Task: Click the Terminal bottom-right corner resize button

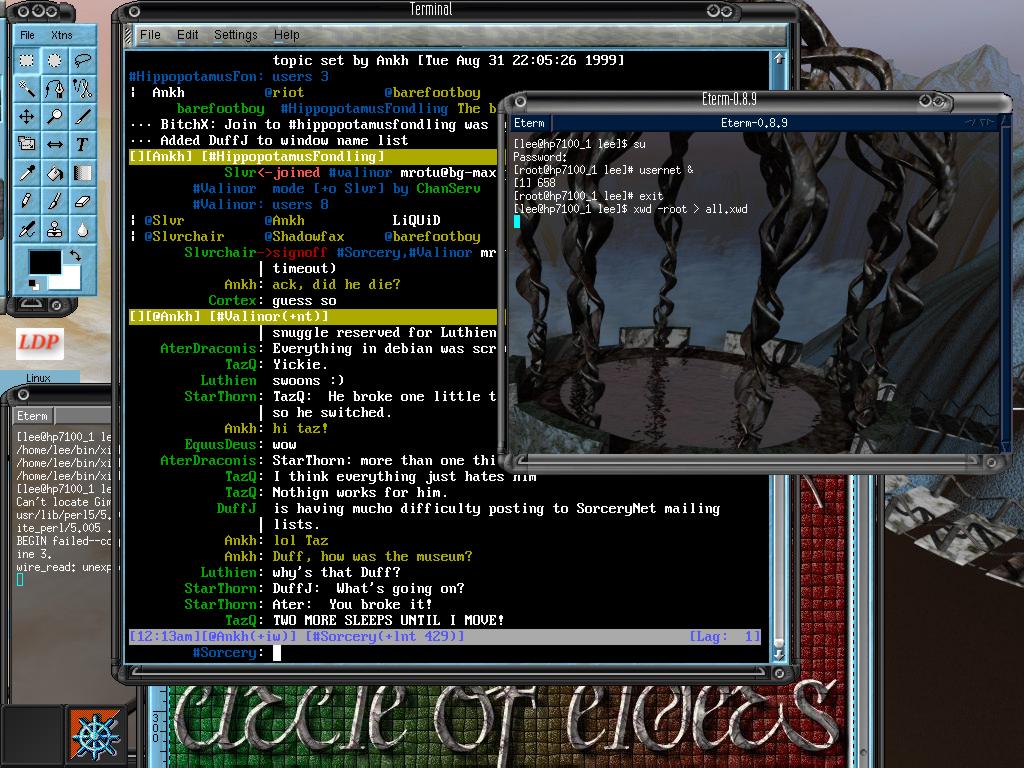Action: tap(779, 673)
